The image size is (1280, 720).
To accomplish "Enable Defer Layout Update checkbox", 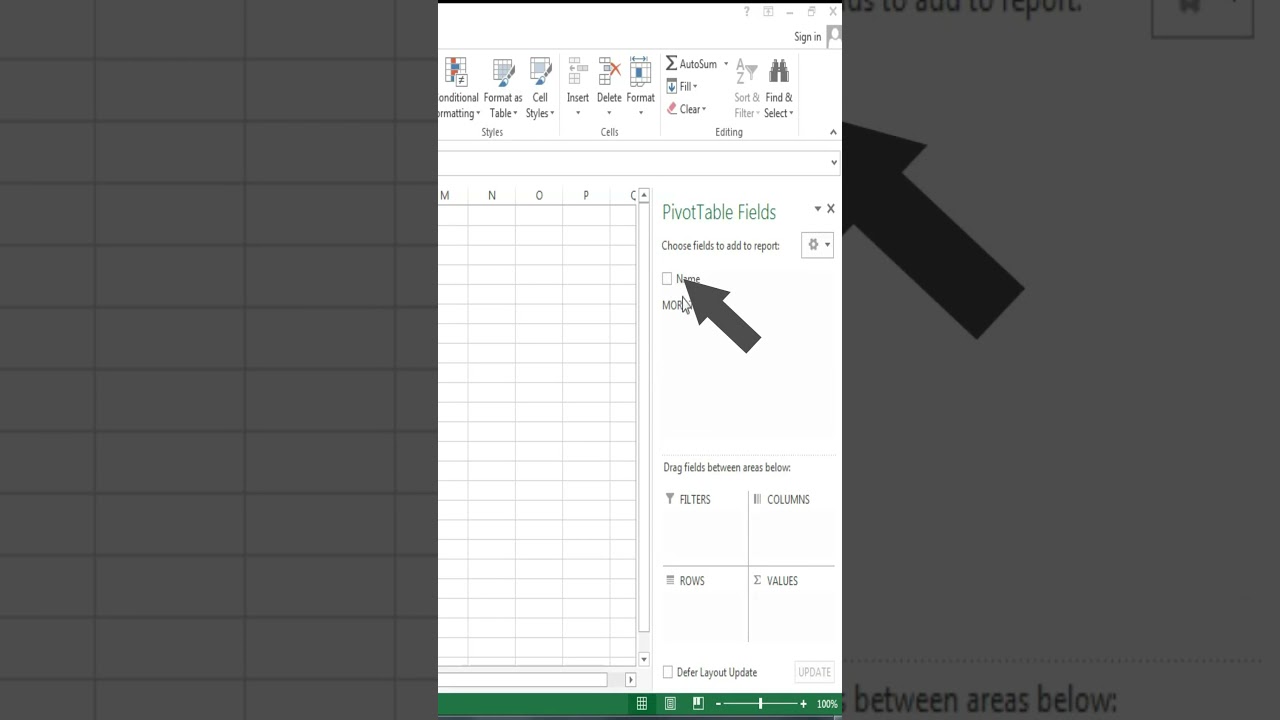I will [668, 672].
